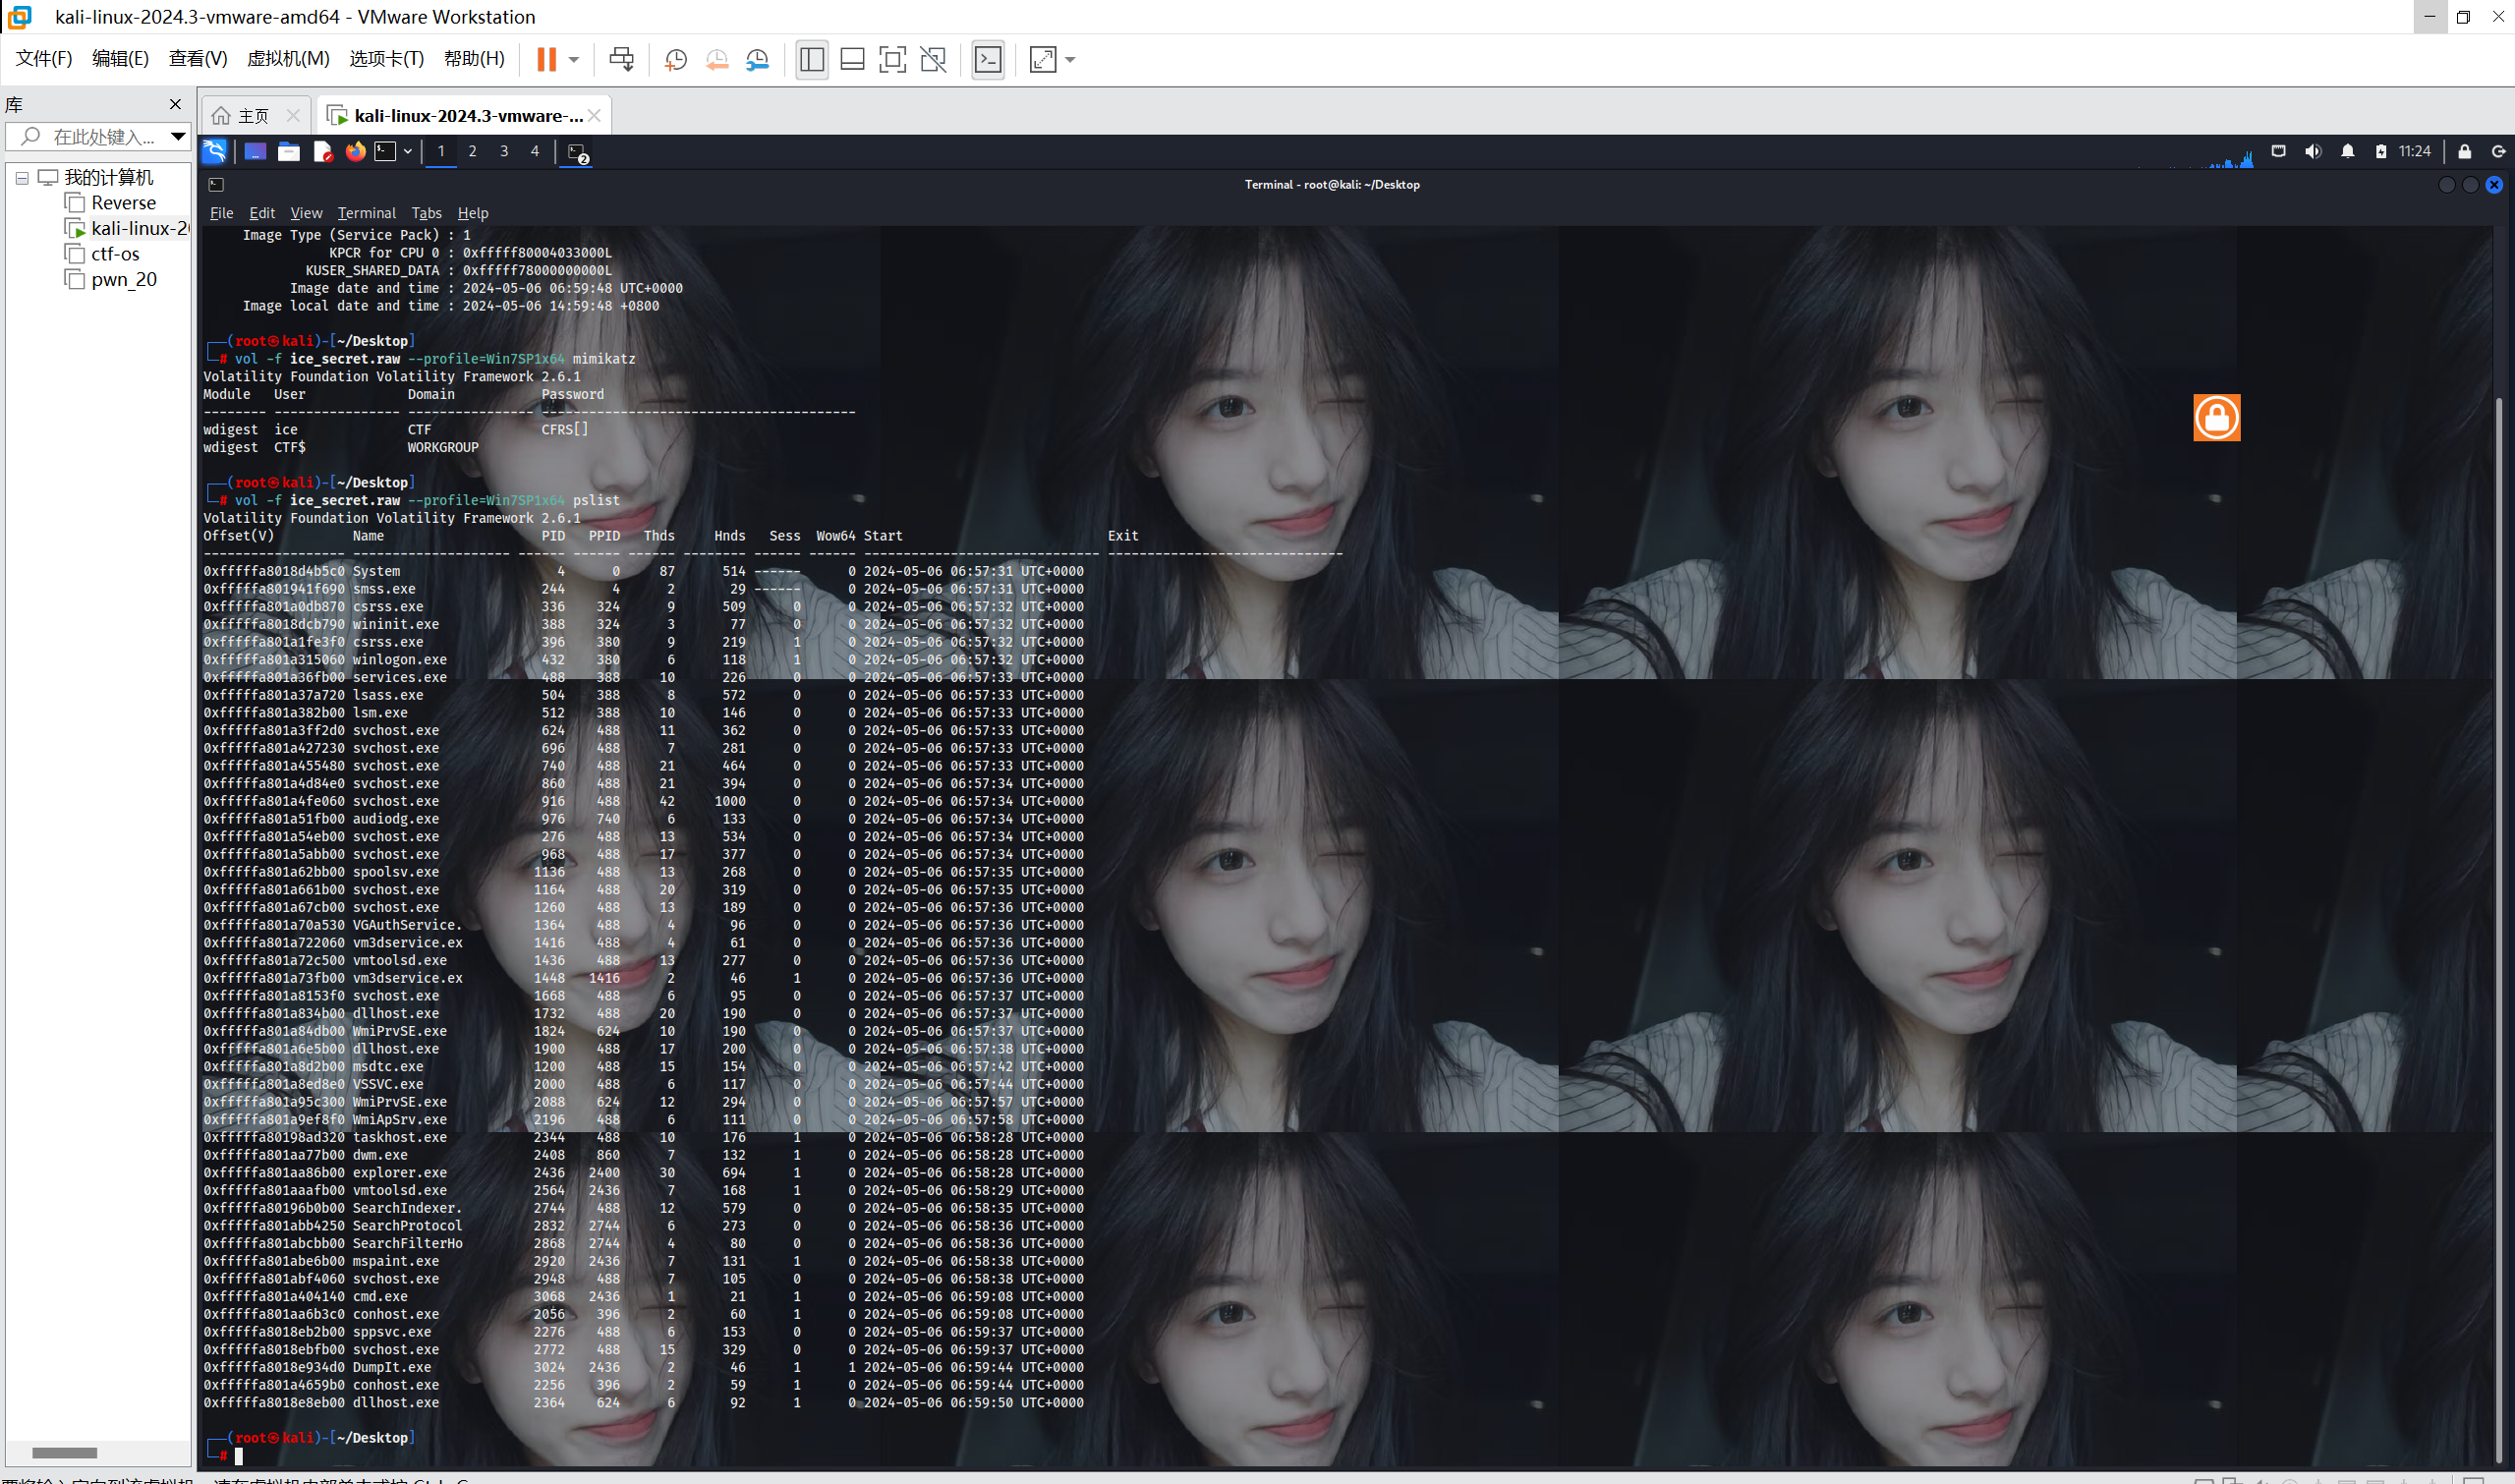Open terminal emulator from Kali panel
The image size is (2515, 1484).
[x=386, y=152]
